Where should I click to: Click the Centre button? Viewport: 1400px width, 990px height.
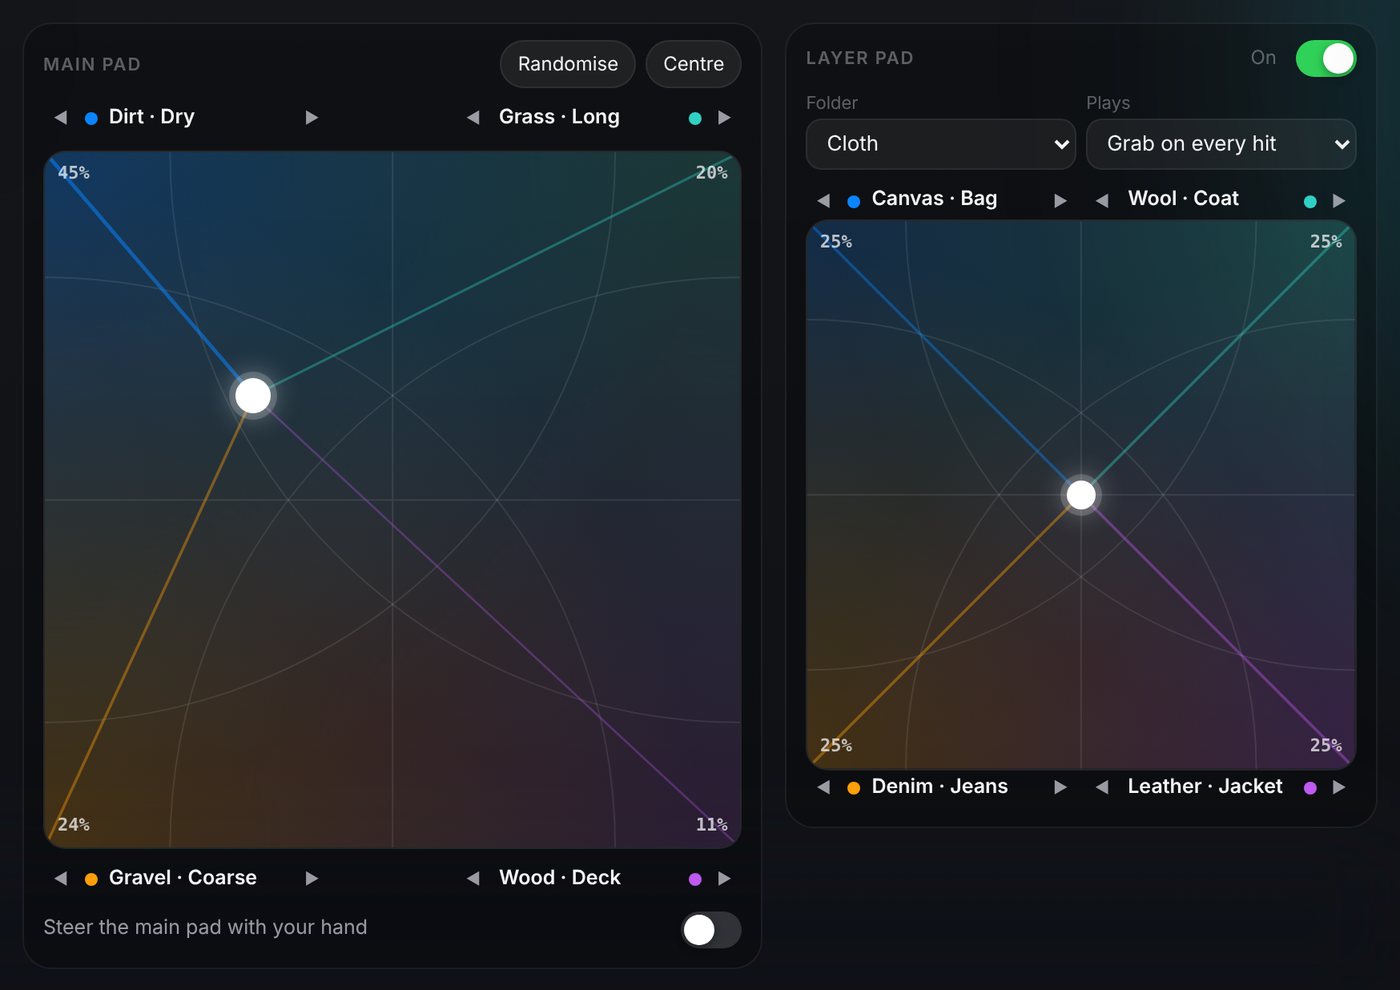694,64
